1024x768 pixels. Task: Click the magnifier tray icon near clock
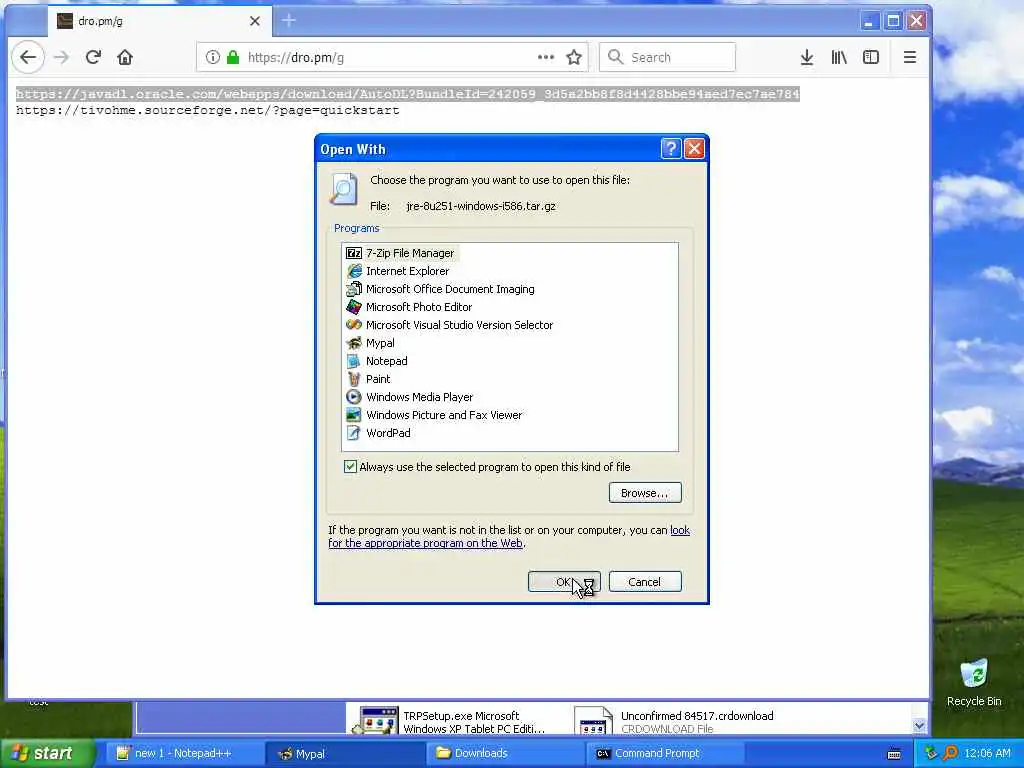tap(950, 753)
